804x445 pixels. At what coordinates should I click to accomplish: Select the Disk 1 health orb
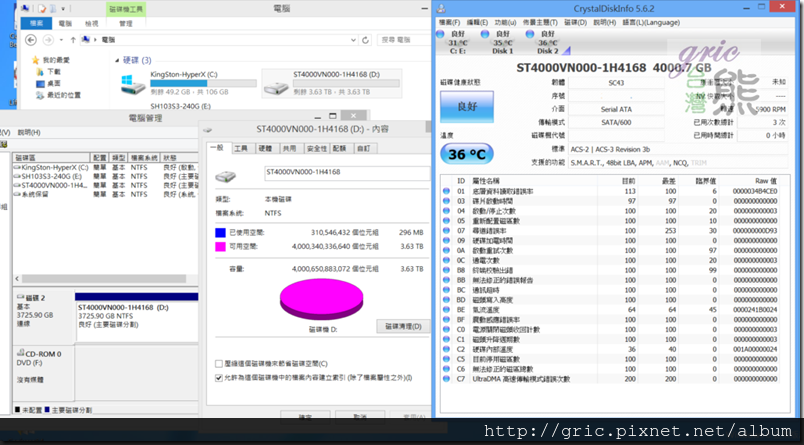pos(485,34)
